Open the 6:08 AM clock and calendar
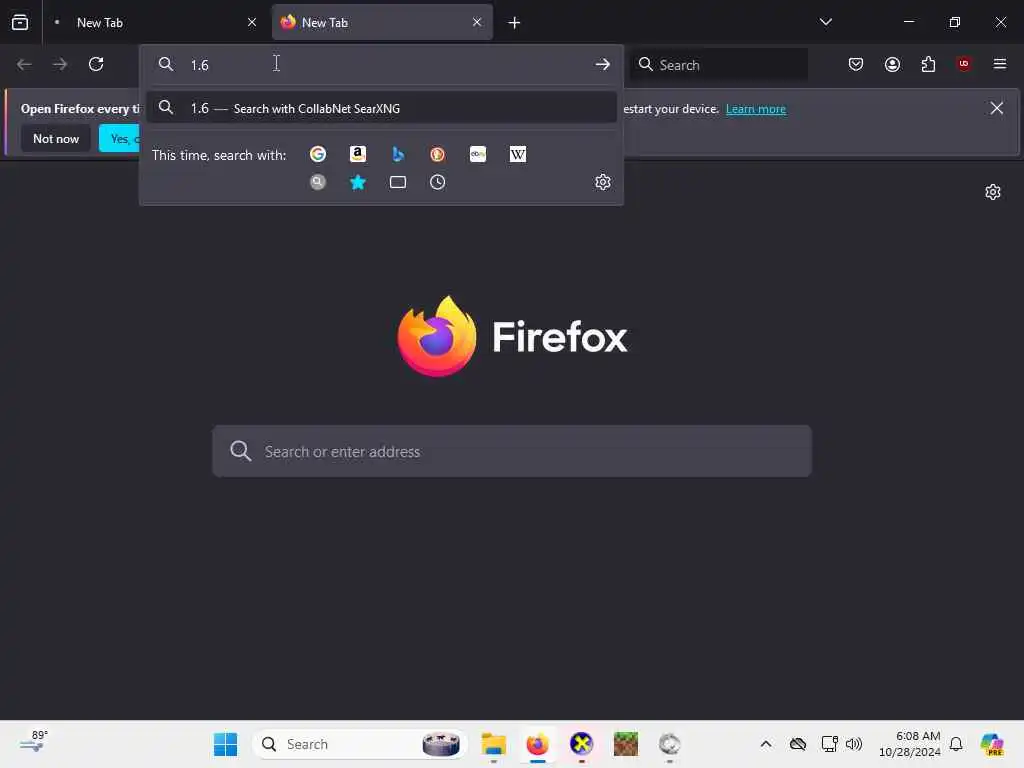This screenshot has height=768, width=1024. point(910,744)
